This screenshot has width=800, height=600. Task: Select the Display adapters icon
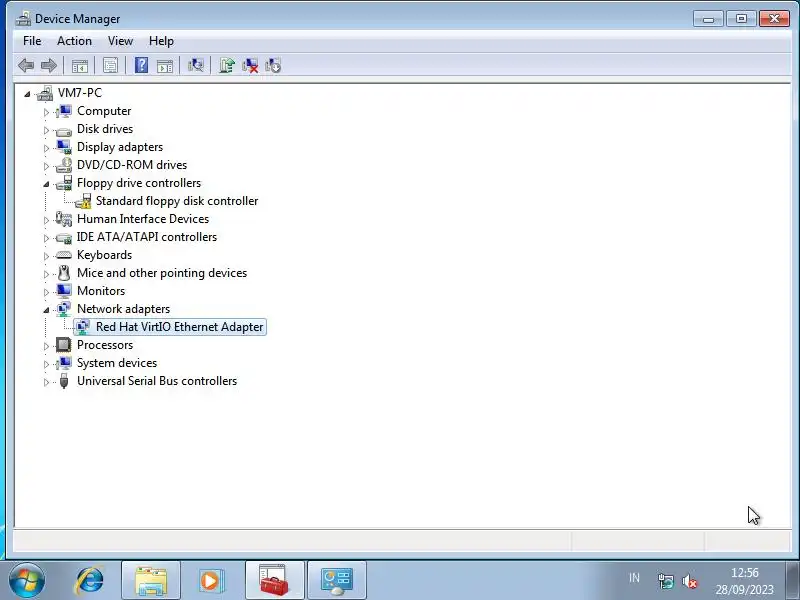tap(64, 147)
